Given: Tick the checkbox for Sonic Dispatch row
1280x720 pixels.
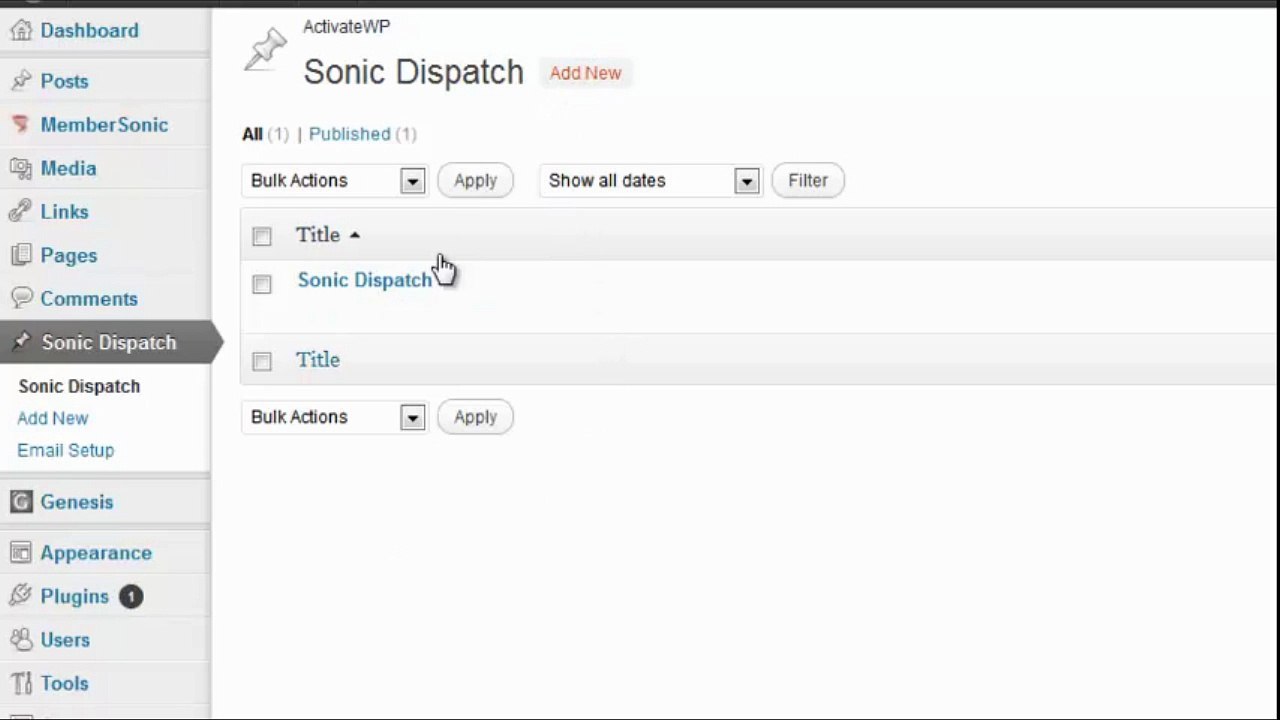Looking at the screenshot, I should pos(262,284).
